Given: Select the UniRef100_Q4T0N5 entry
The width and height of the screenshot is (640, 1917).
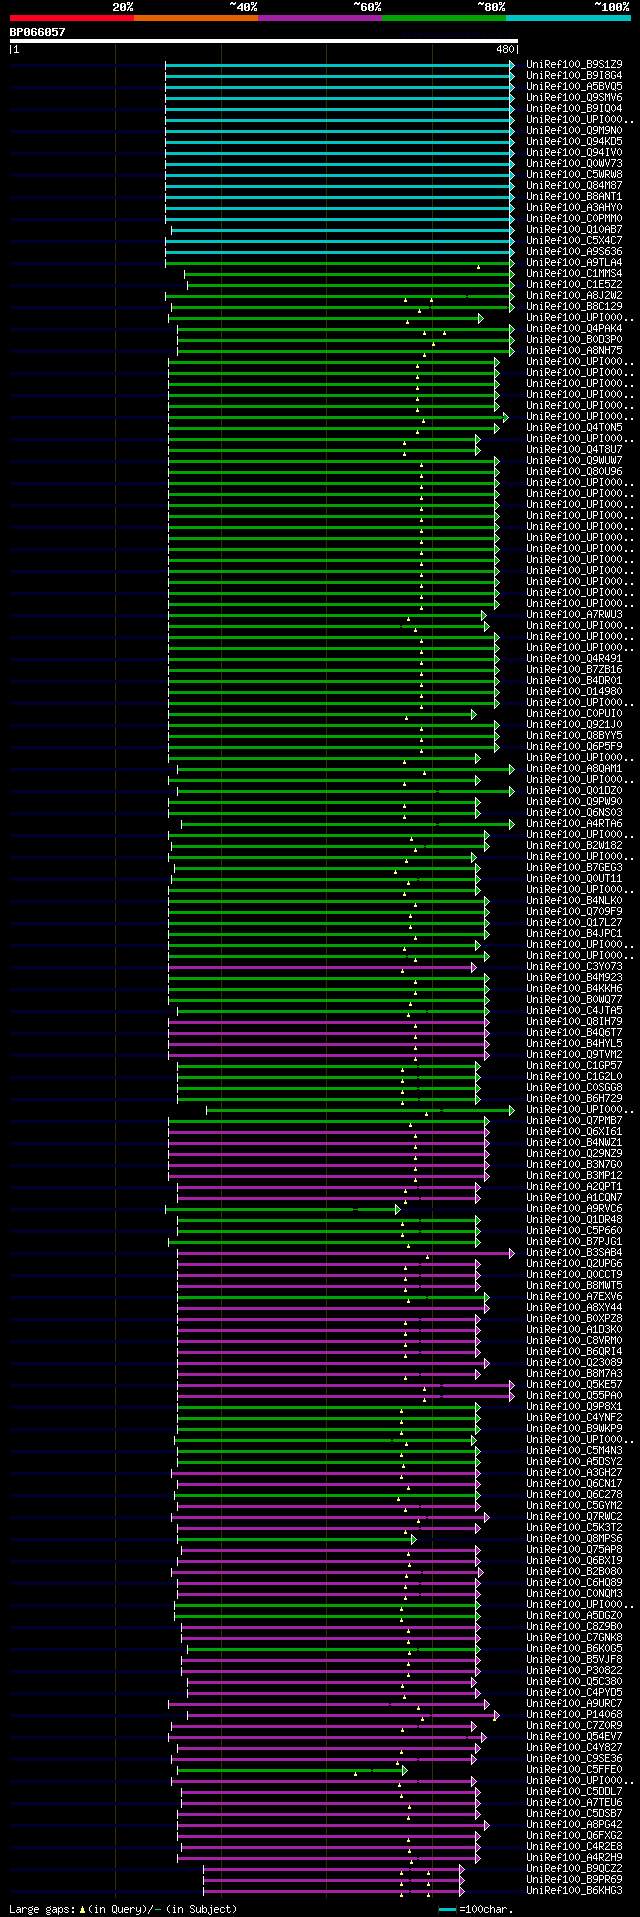Looking at the screenshot, I should point(574,427).
